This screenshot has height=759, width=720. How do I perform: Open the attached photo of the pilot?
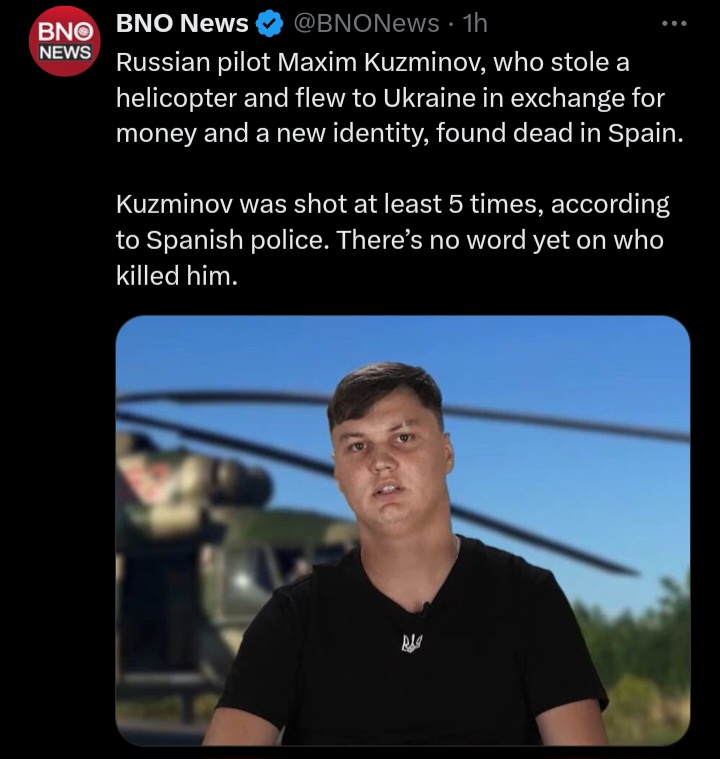click(403, 531)
